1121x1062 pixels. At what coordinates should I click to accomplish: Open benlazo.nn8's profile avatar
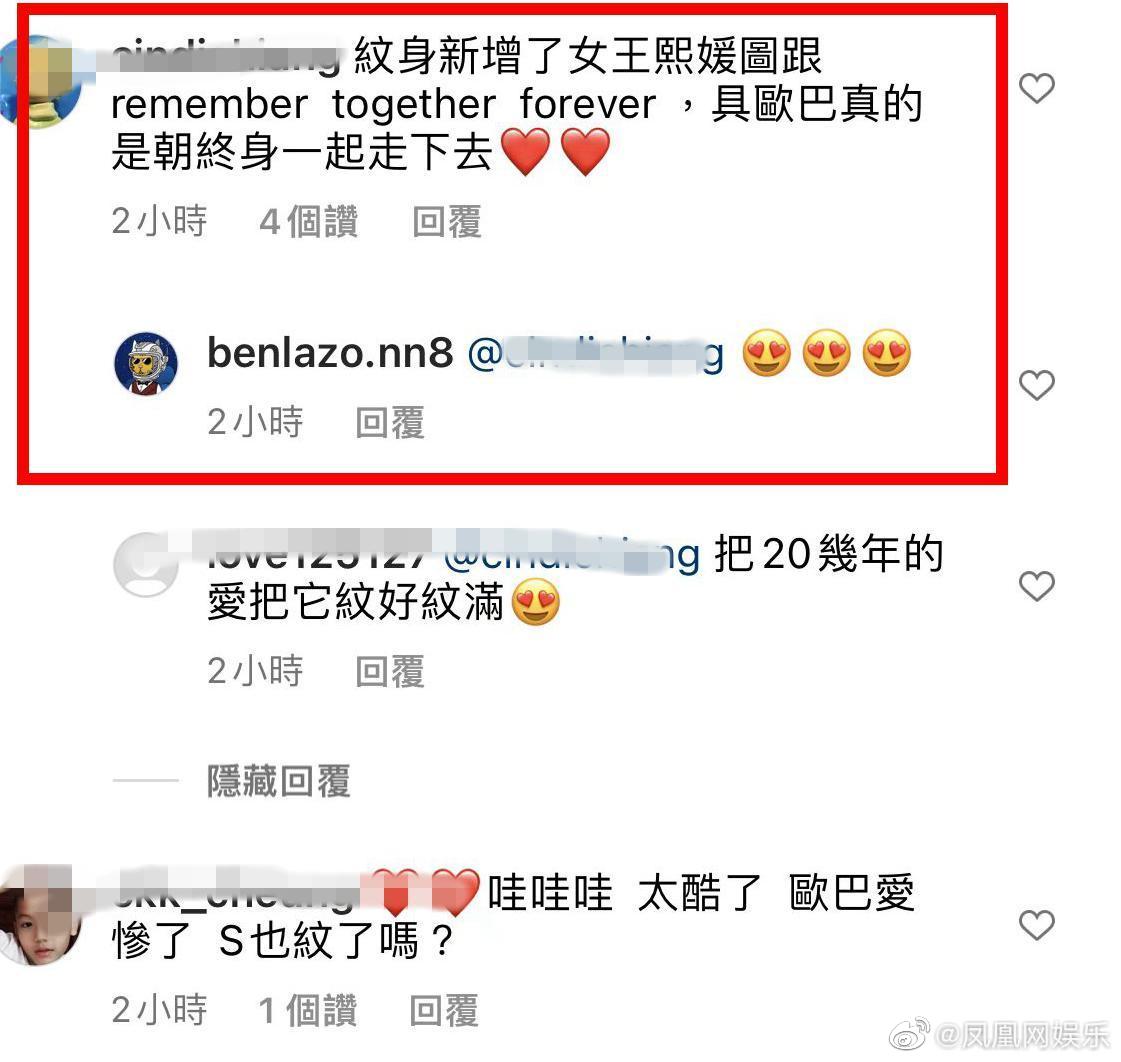(x=146, y=363)
